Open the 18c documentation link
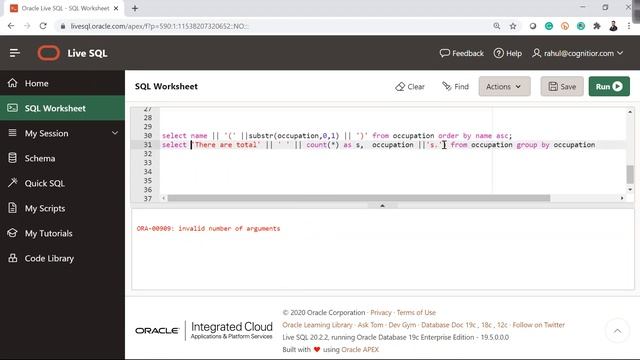Viewport: 640px width, 360px height. 486,325
